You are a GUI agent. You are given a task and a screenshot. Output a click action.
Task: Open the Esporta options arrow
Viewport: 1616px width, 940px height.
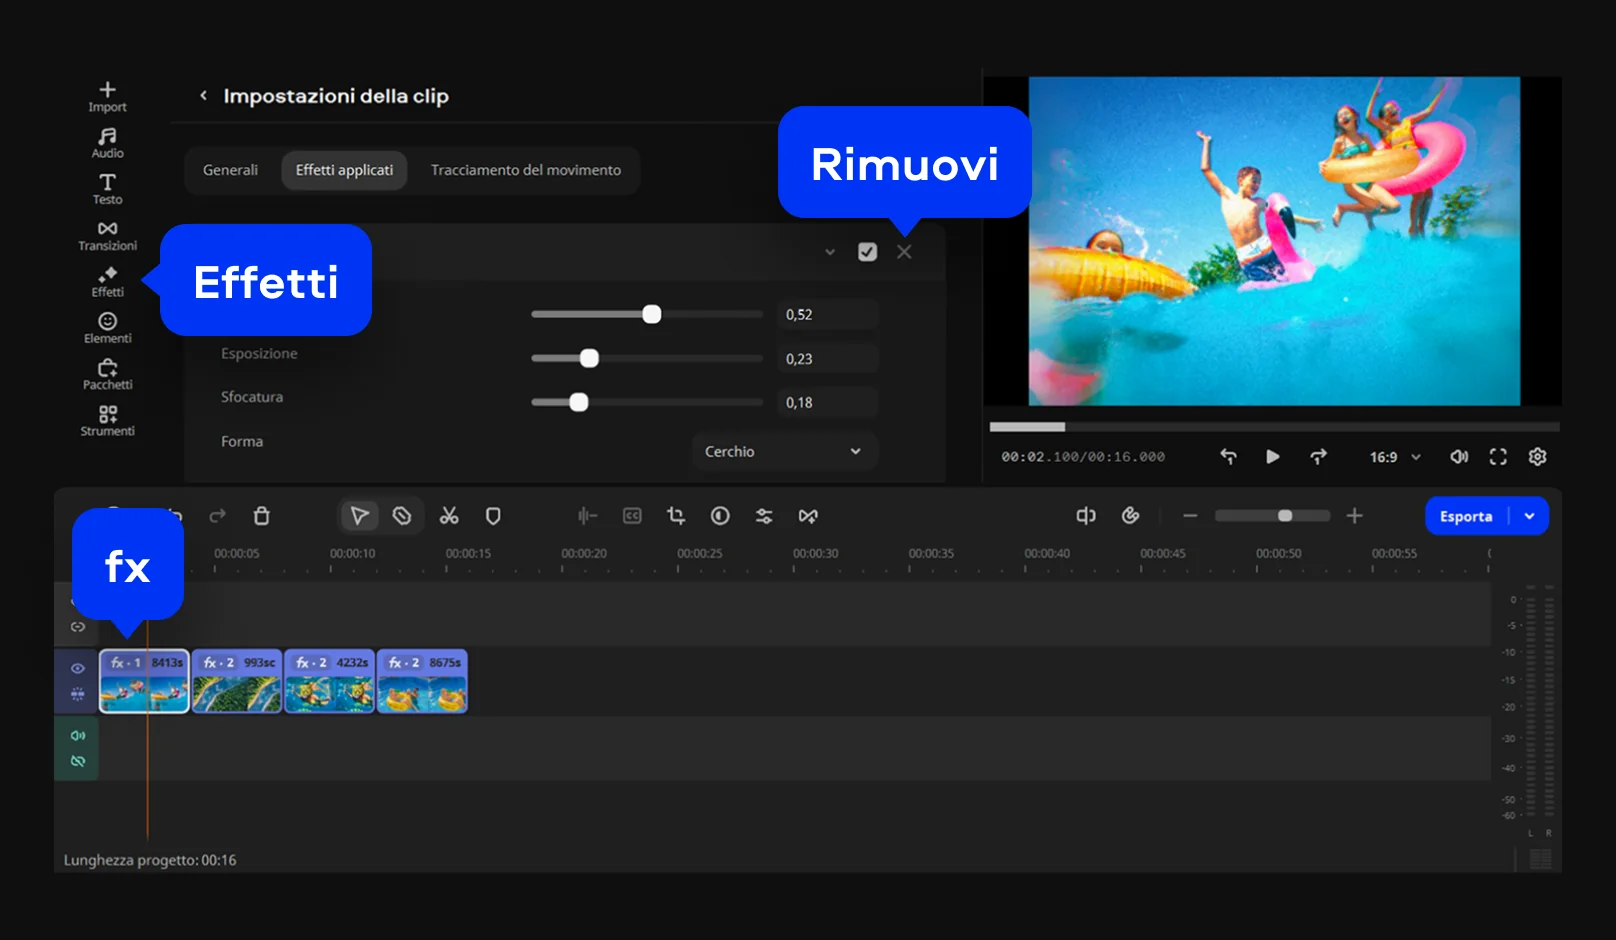point(1529,516)
